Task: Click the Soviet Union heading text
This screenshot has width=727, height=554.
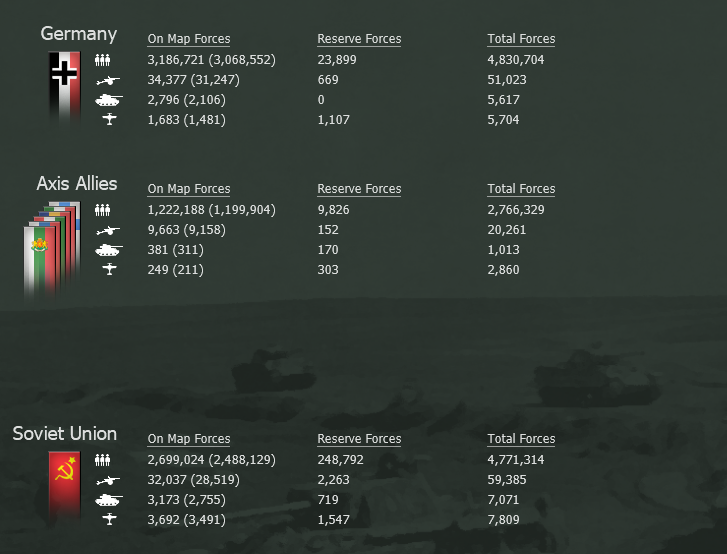Action: tap(64, 434)
